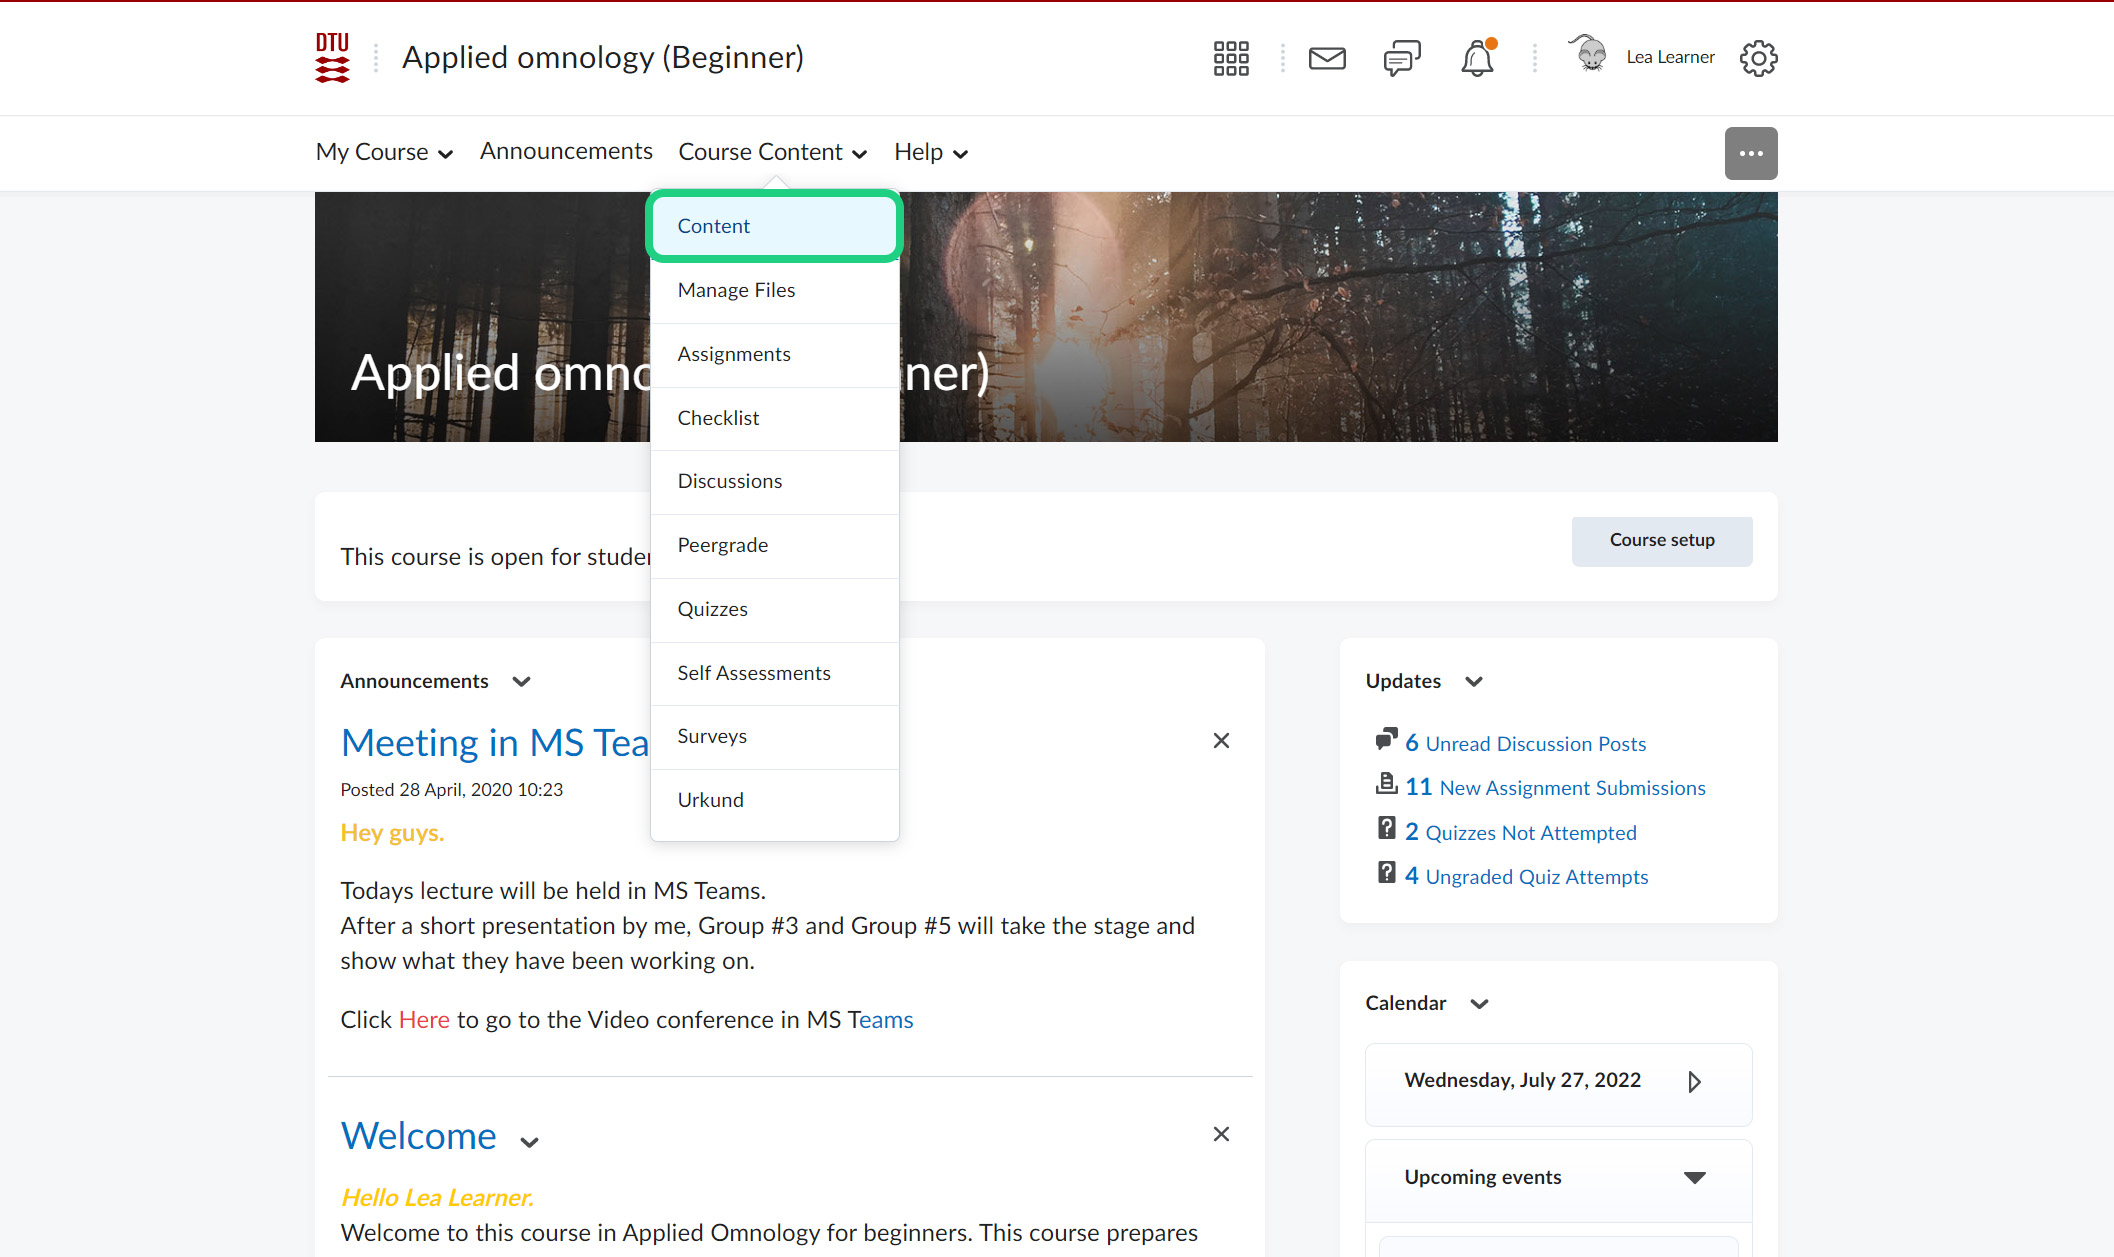The image size is (2114, 1257).
Task: Expand the Upcoming events section
Action: click(x=1694, y=1177)
